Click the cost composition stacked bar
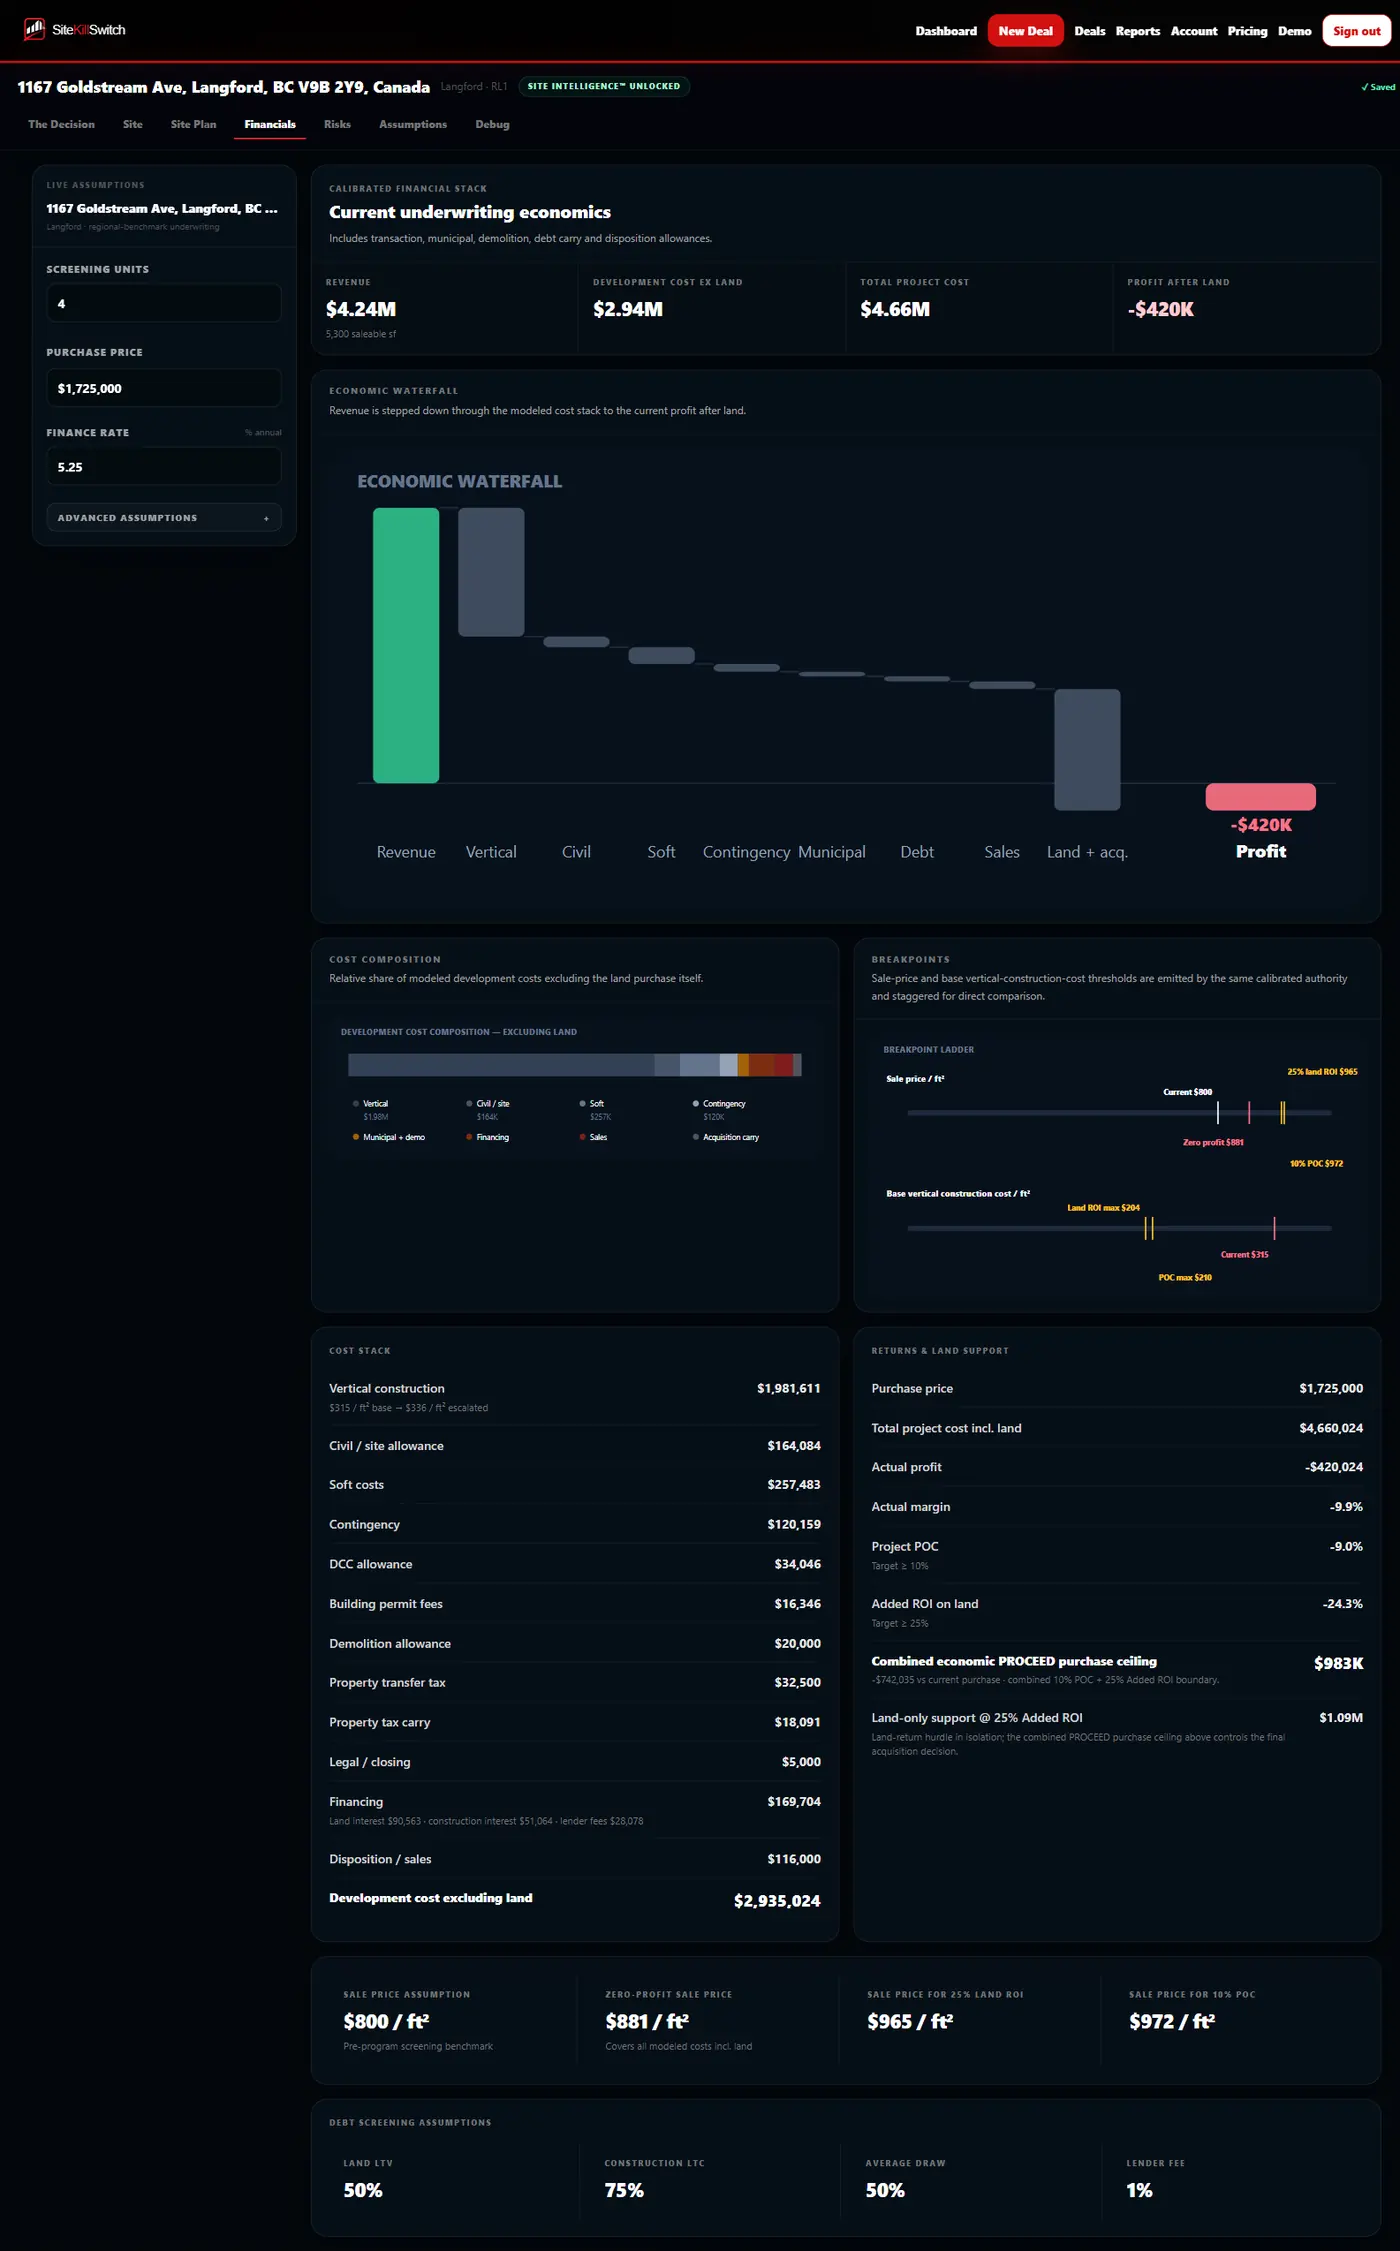1400x2251 pixels. click(x=574, y=1065)
